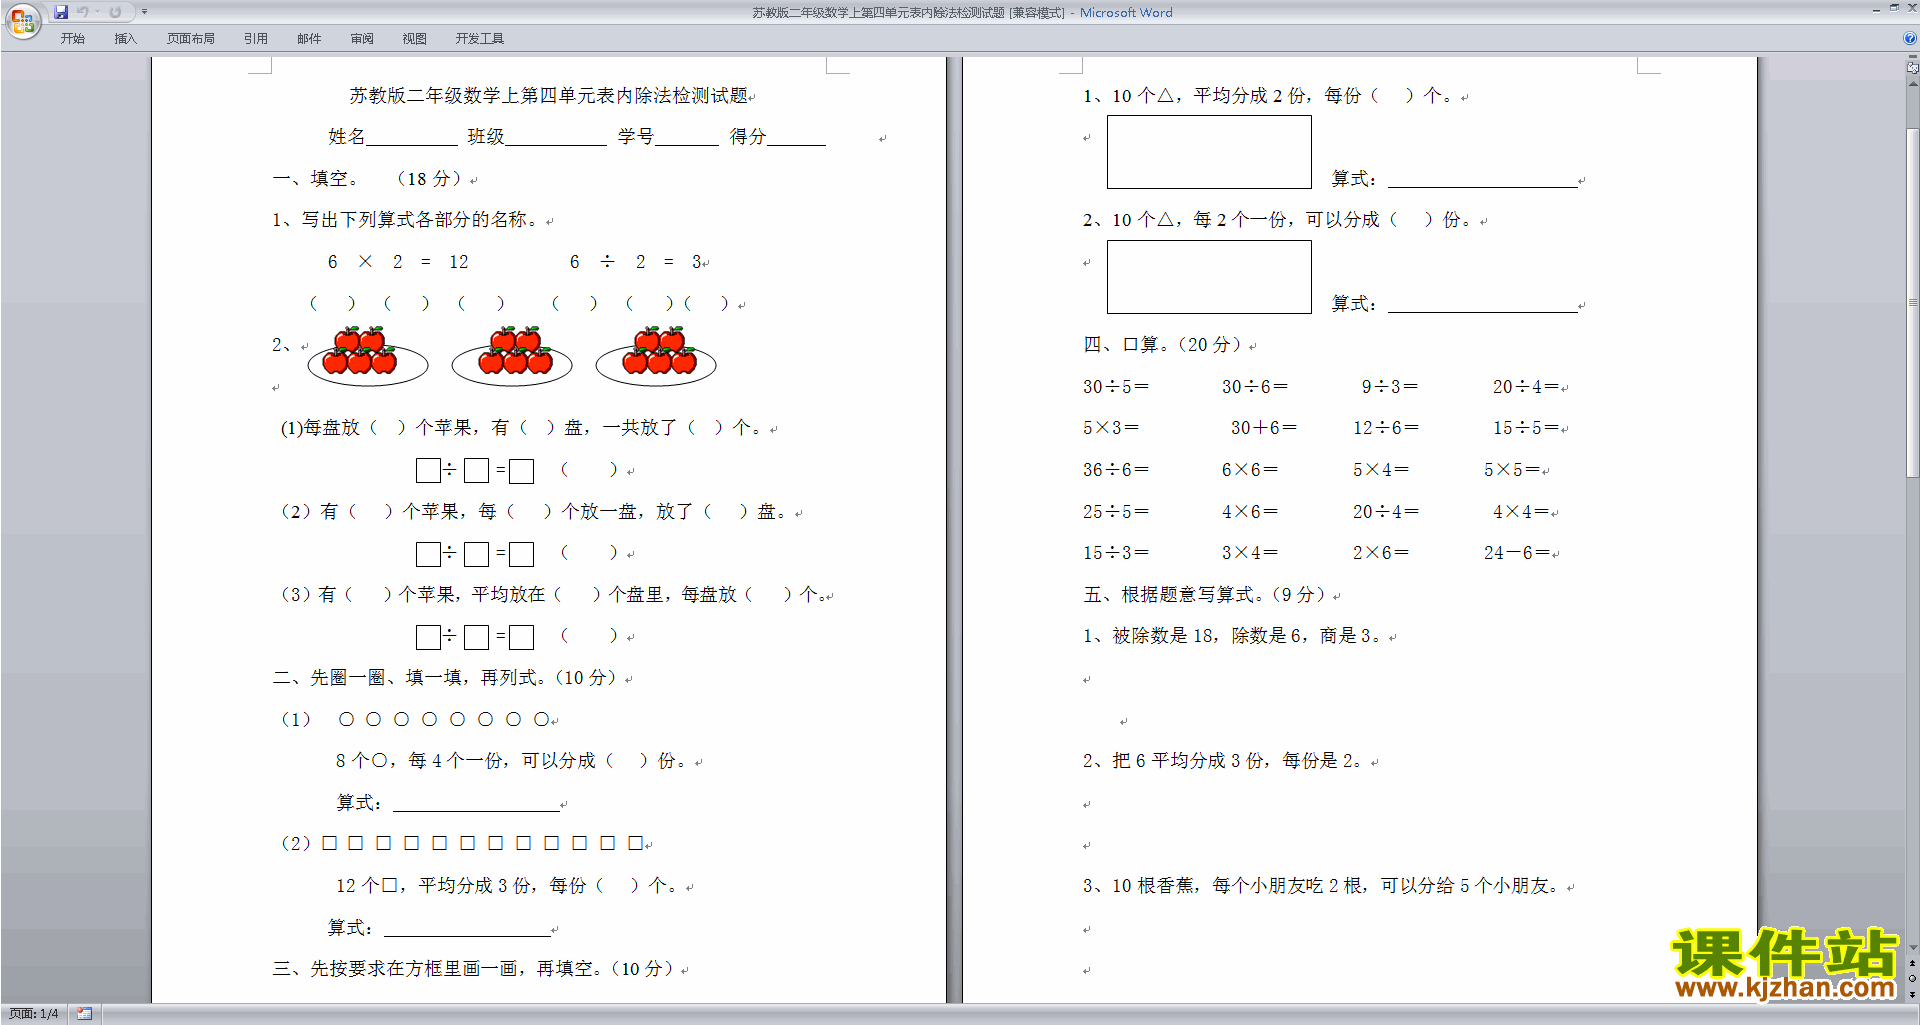Image resolution: width=1920 pixels, height=1025 pixels.
Task: Close the Word window
Action: tap(1911, 8)
